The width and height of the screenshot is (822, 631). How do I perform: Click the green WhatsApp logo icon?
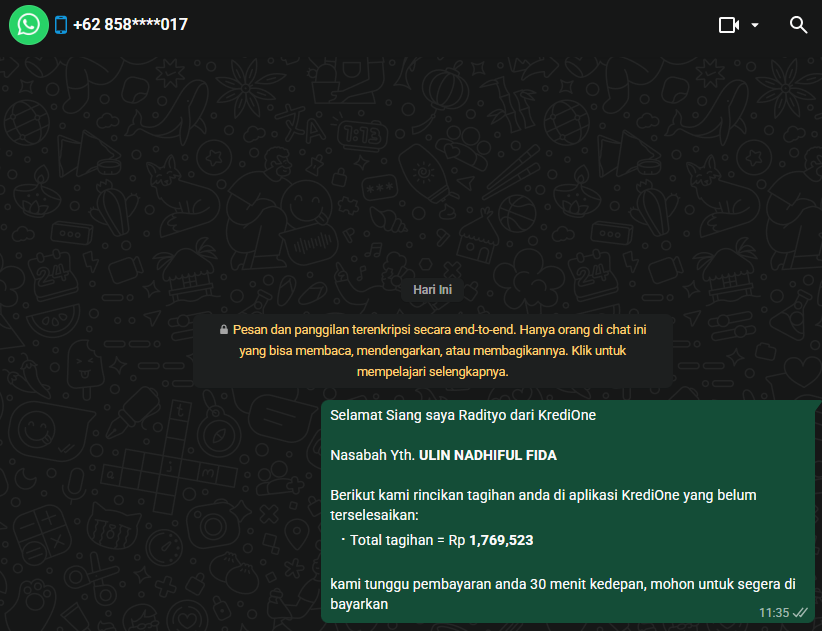(29, 25)
